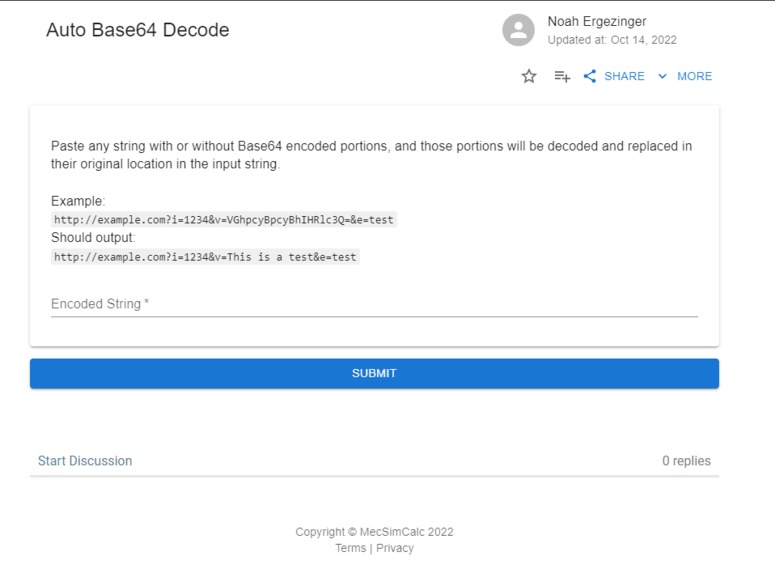775x573 pixels.
Task: Click the author name Noah Ergezinger
Action: pos(597,21)
